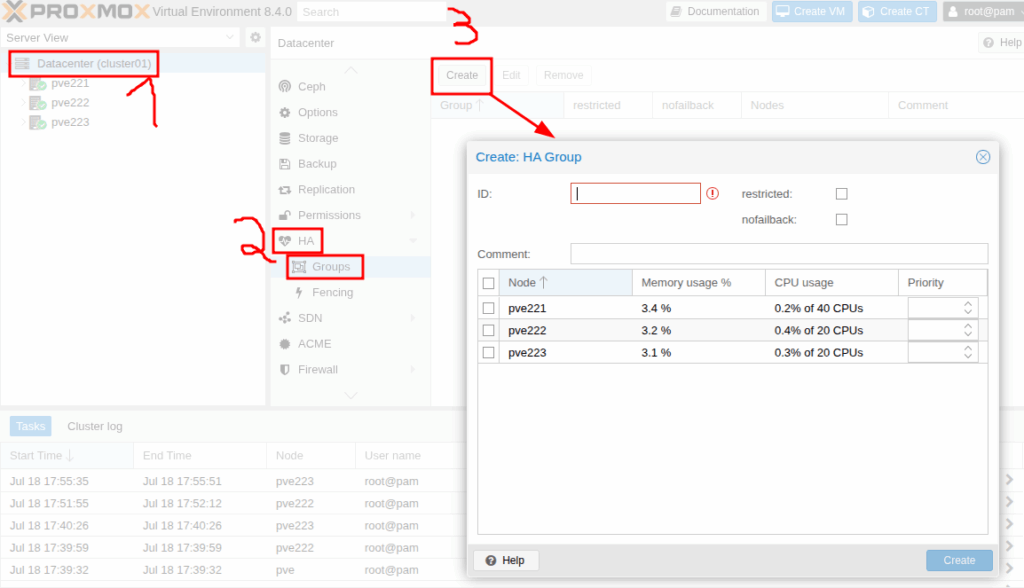Click the menu scroll-down chevron below Firewall
The image size is (1024, 588).
351,395
